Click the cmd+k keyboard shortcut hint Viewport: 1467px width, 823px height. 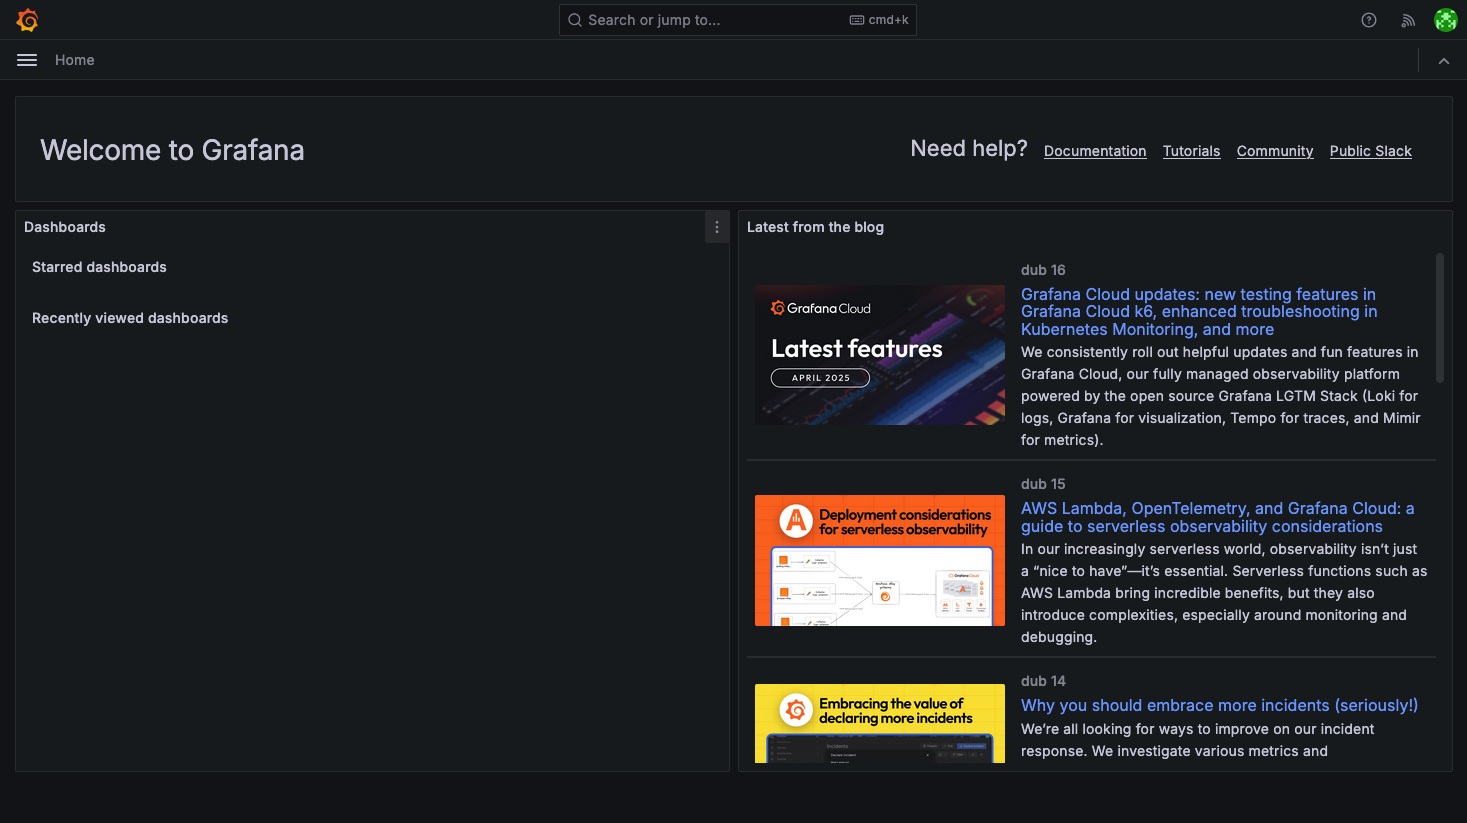point(879,20)
